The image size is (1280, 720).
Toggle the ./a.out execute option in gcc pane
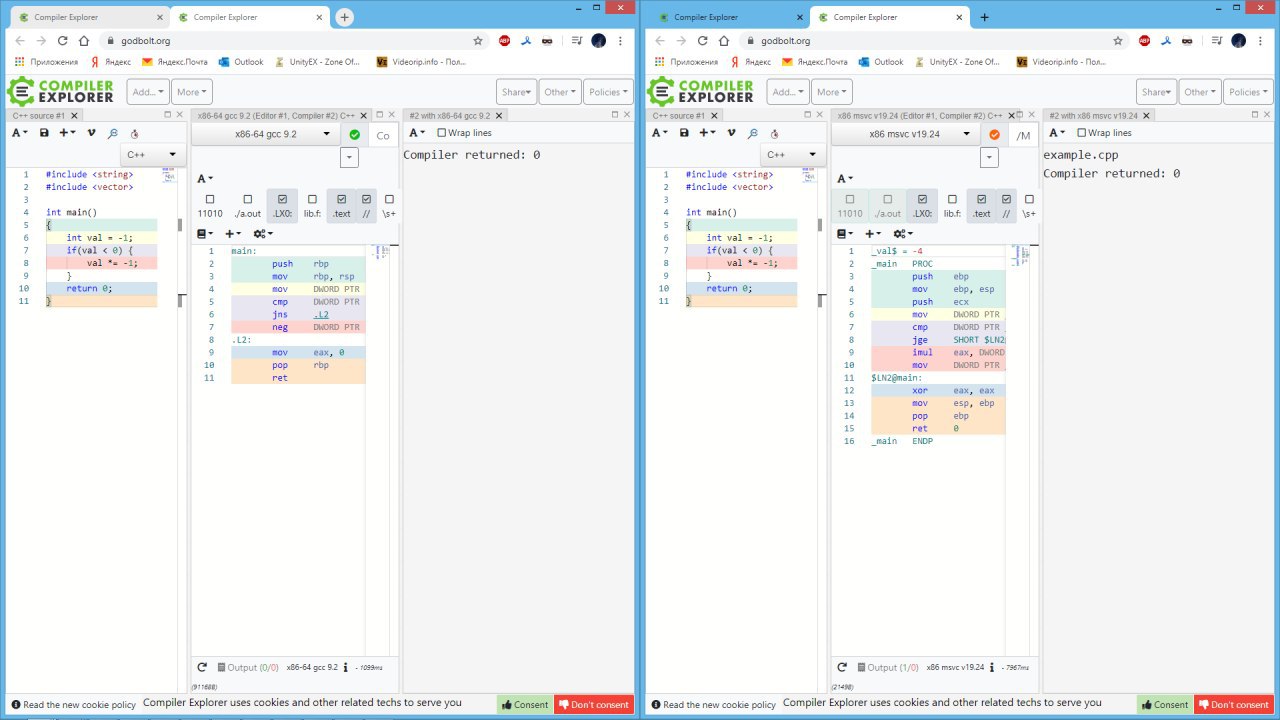pos(247,206)
